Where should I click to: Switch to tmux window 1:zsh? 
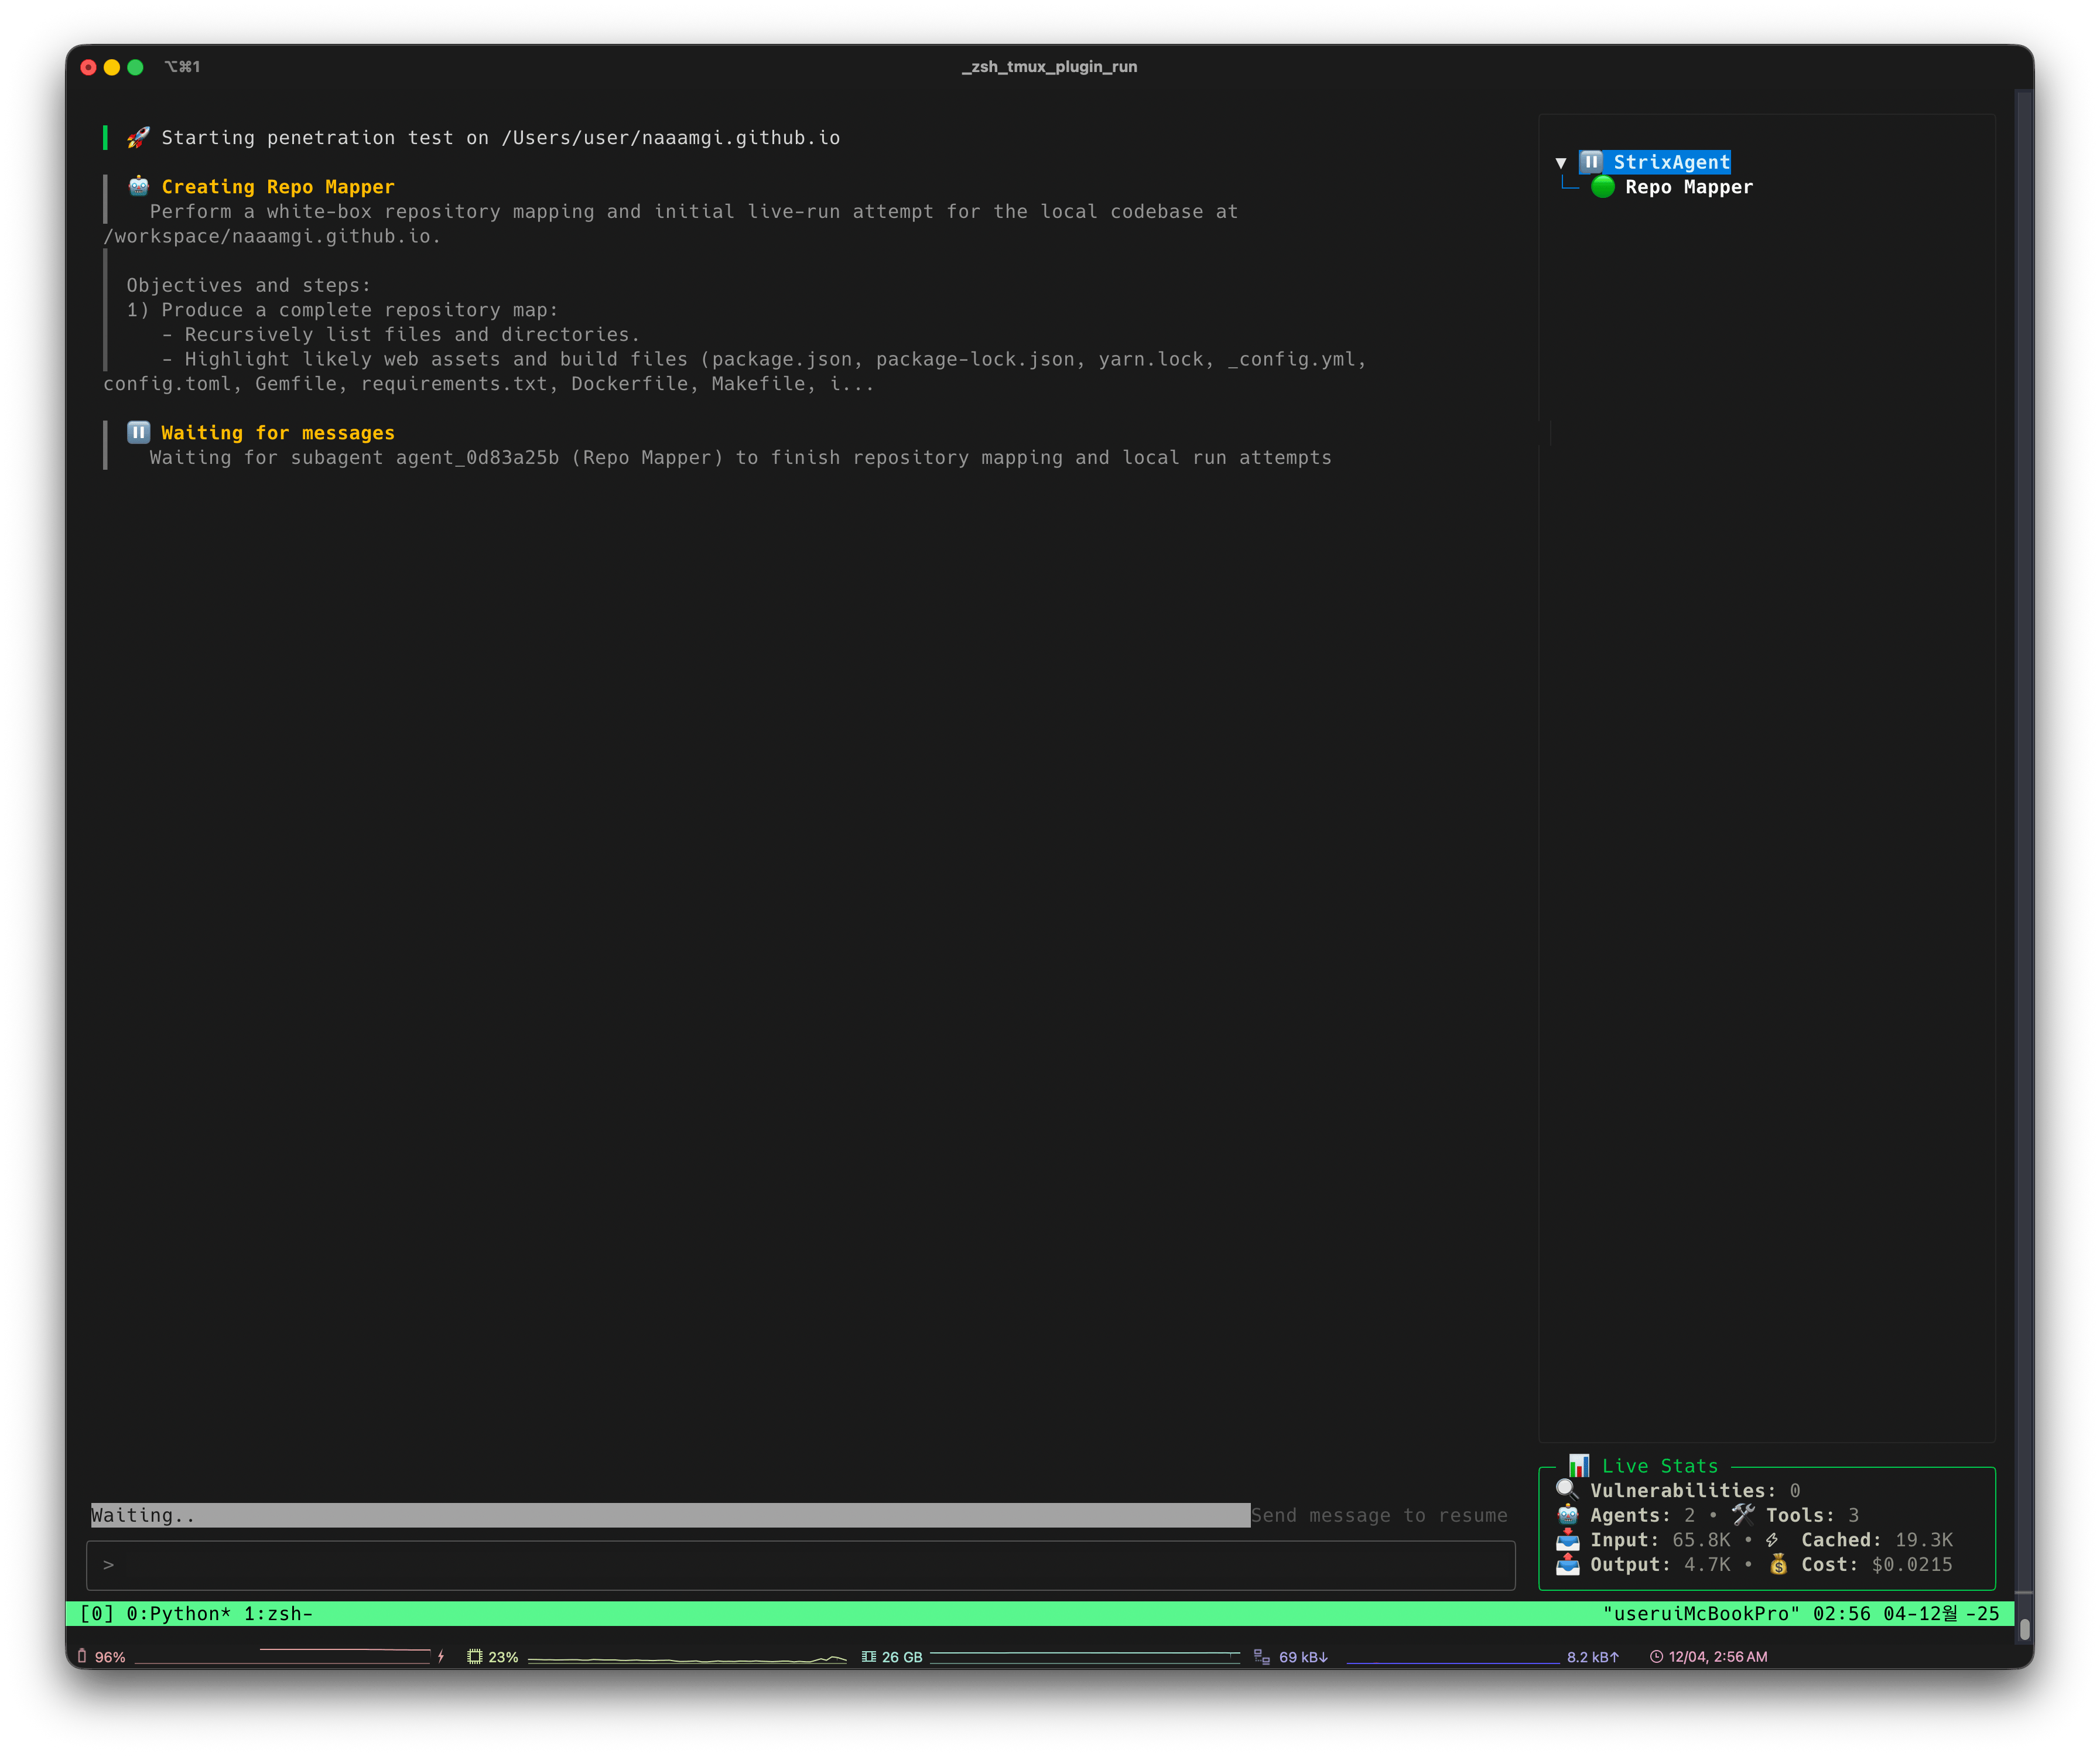(x=278, y=1614)
